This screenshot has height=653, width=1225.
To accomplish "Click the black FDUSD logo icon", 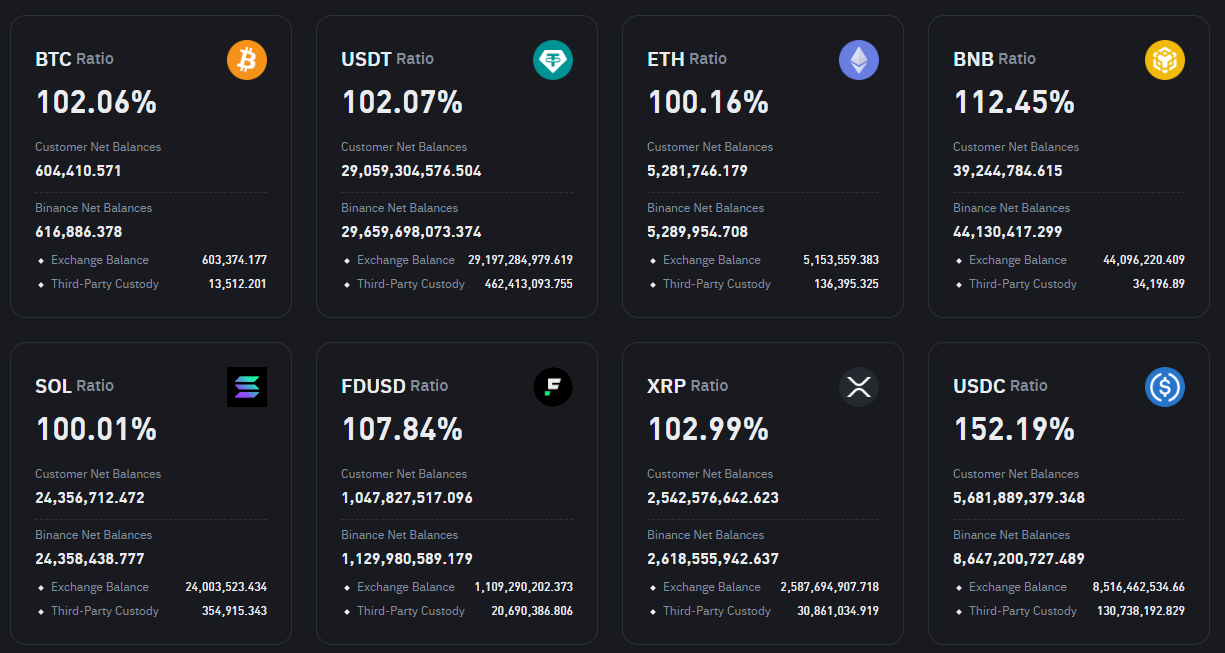I will click(553, 388).
